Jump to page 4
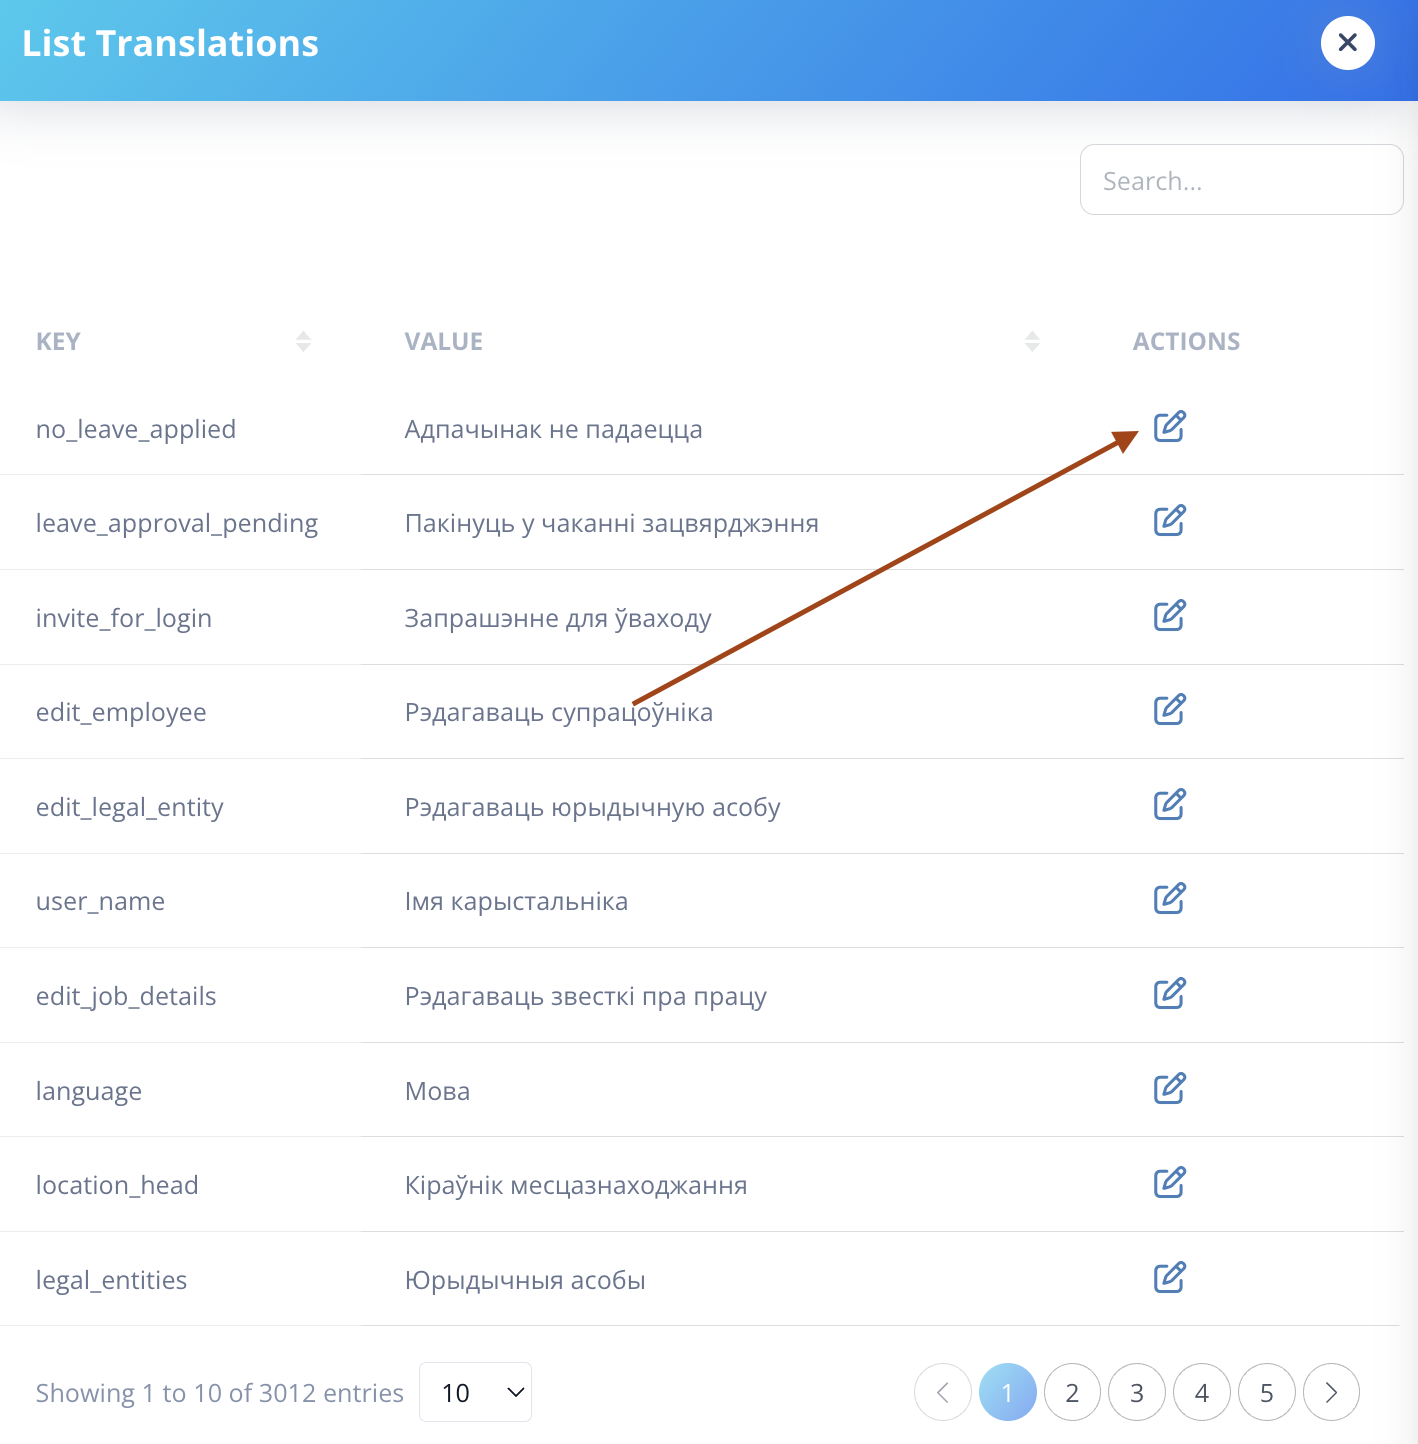Image resolution: width=1418 pixels, height=1444 pixels. (x=1202, y=1392)
